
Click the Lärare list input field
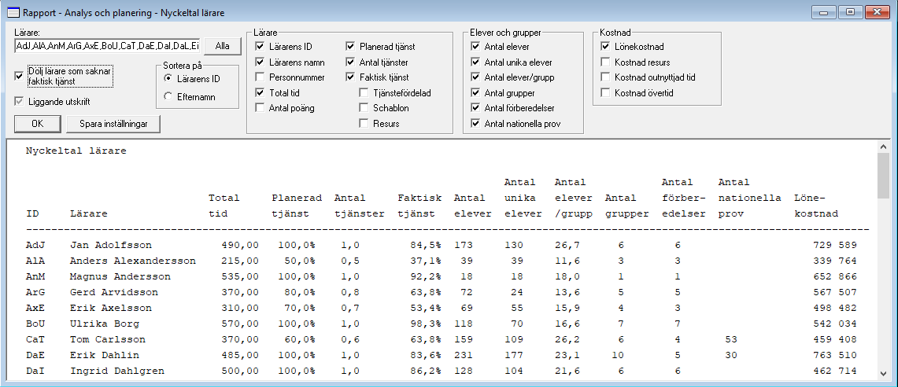coord(108,46)
